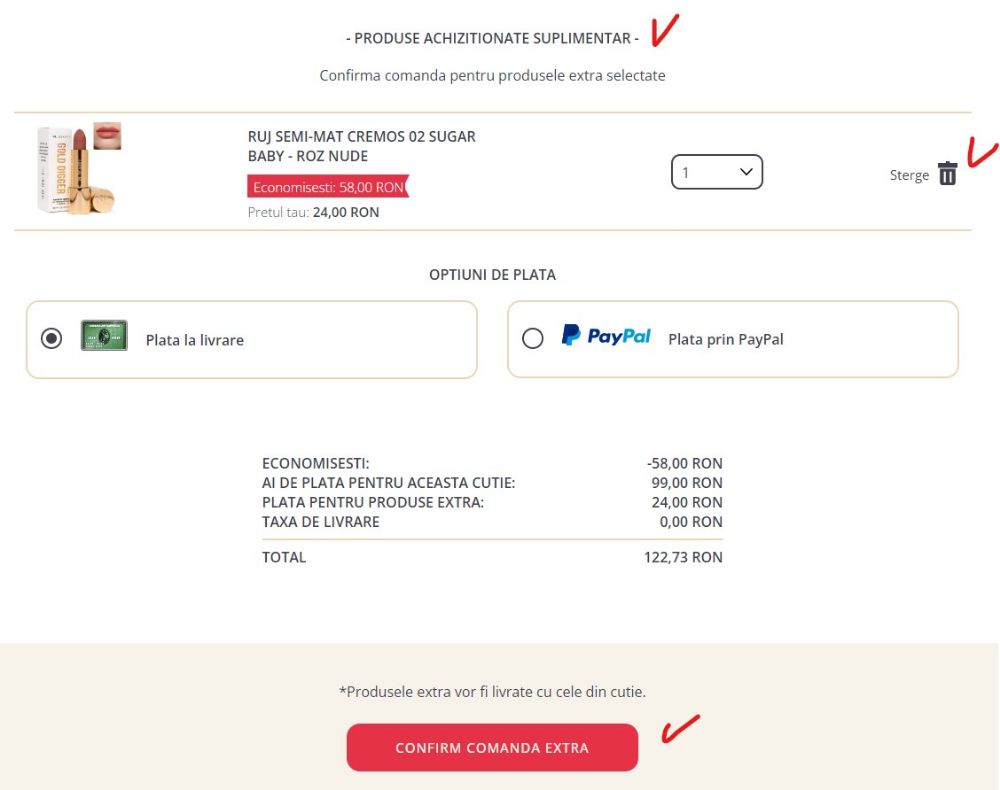This screenshot has height=790, width=1000.
Task: Click the red checkmark beside the section heading
Action: point(665,34)
